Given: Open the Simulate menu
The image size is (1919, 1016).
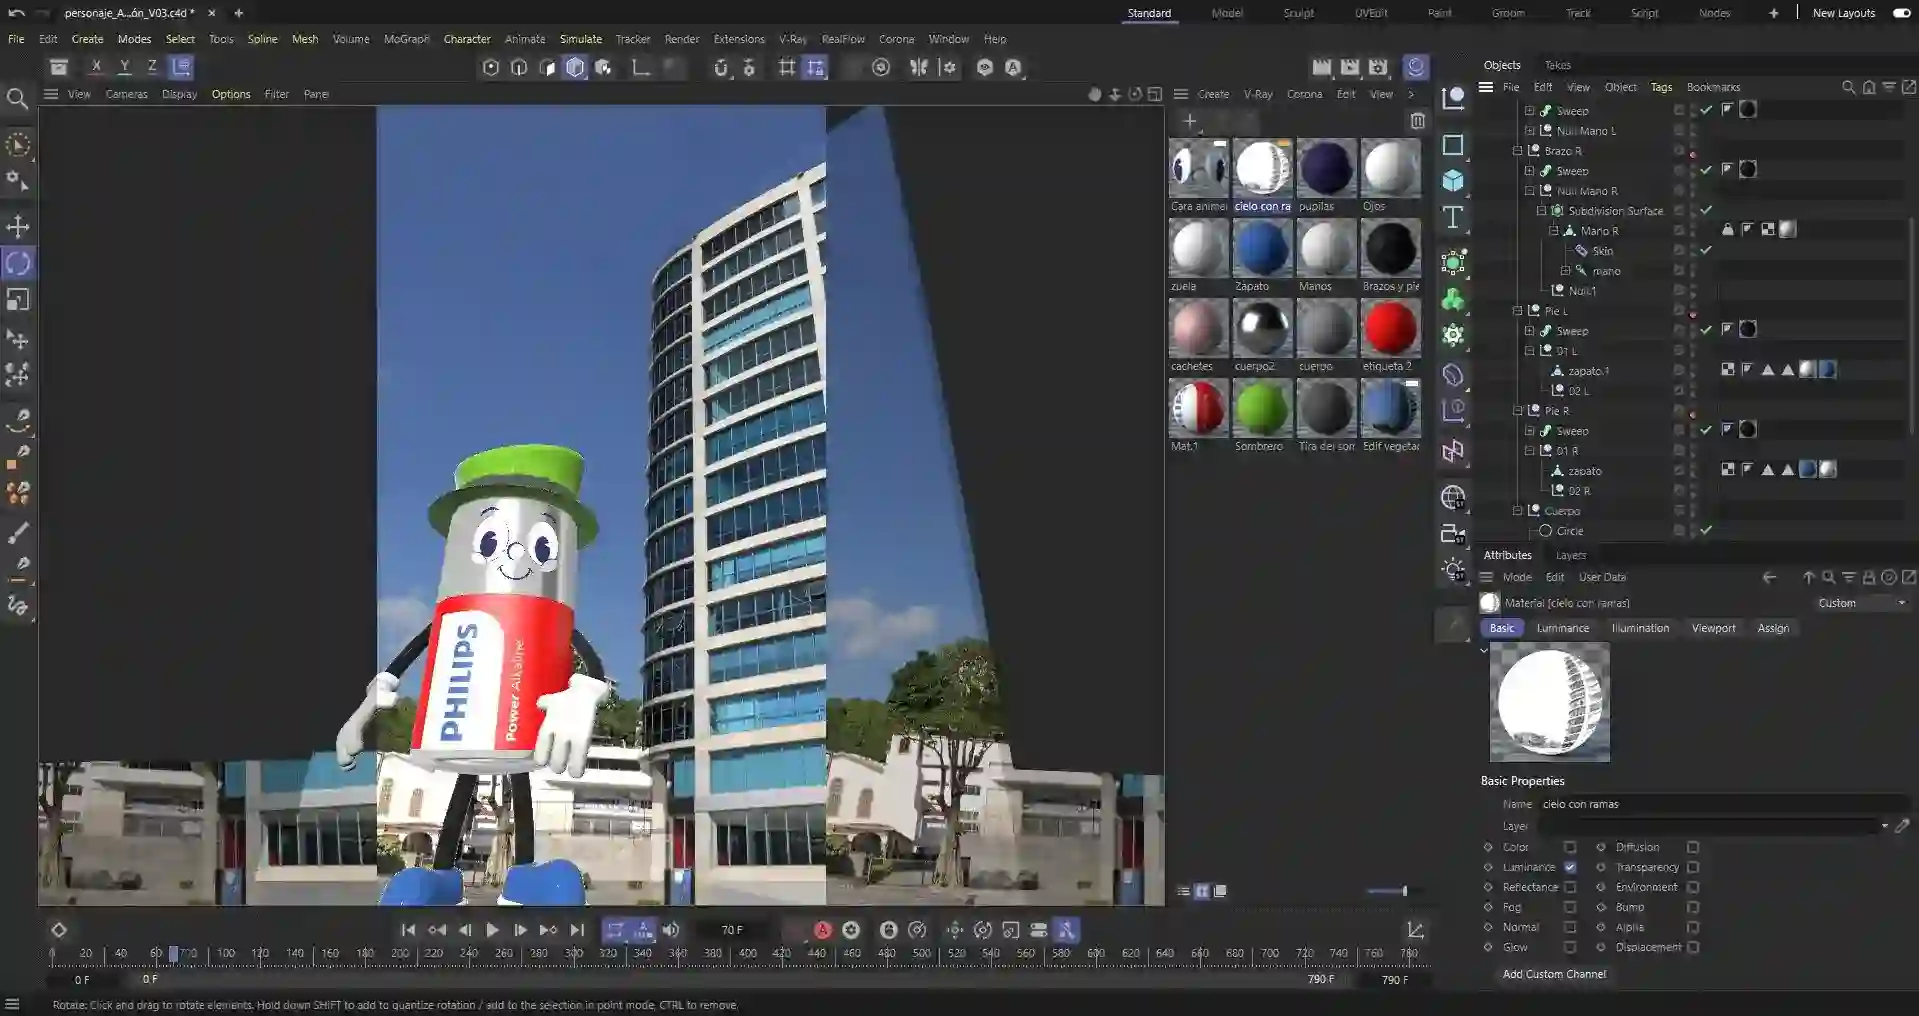Looking at the screenshot, I should pos(581,39).
